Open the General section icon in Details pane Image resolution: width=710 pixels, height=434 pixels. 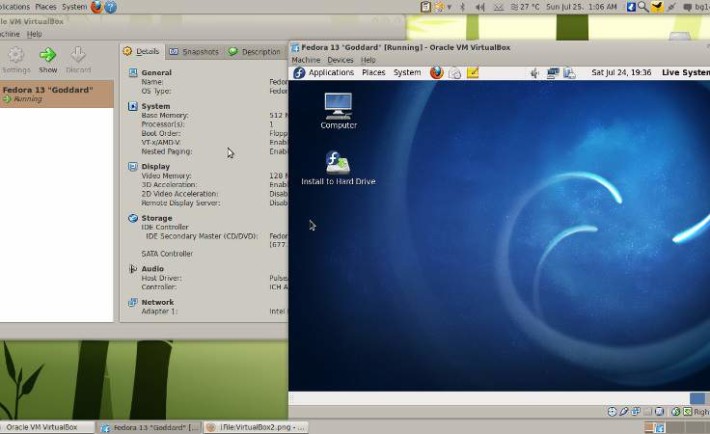133,72
